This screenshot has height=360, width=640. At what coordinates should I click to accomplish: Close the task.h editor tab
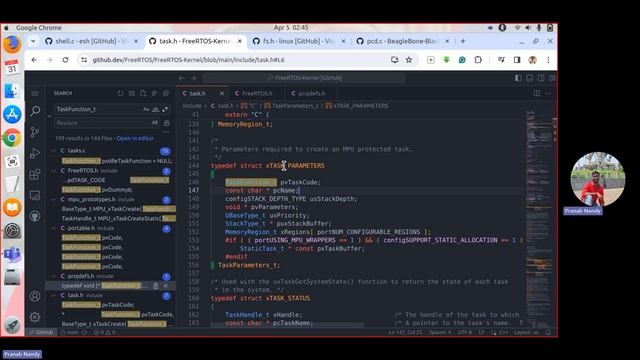222,93
